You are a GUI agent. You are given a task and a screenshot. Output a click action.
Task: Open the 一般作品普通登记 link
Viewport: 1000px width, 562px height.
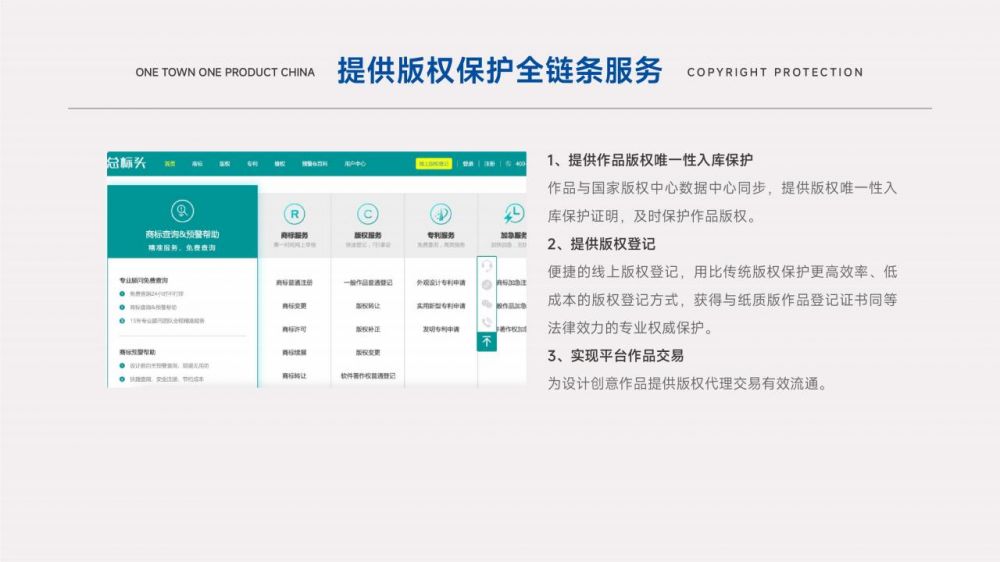click(368, 283)
